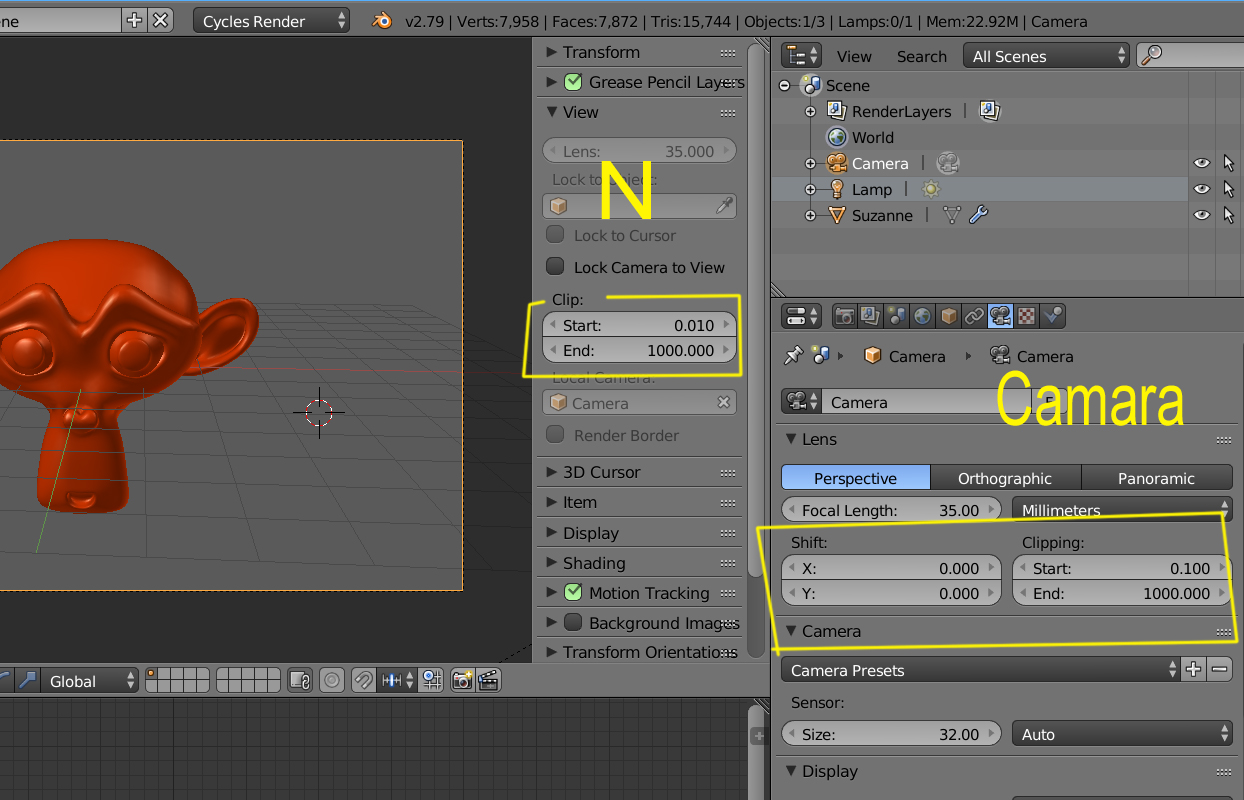Add a camera preset with plus button
The height and width of the screenshot is (800, 1244).
(x=1194, y=670)
